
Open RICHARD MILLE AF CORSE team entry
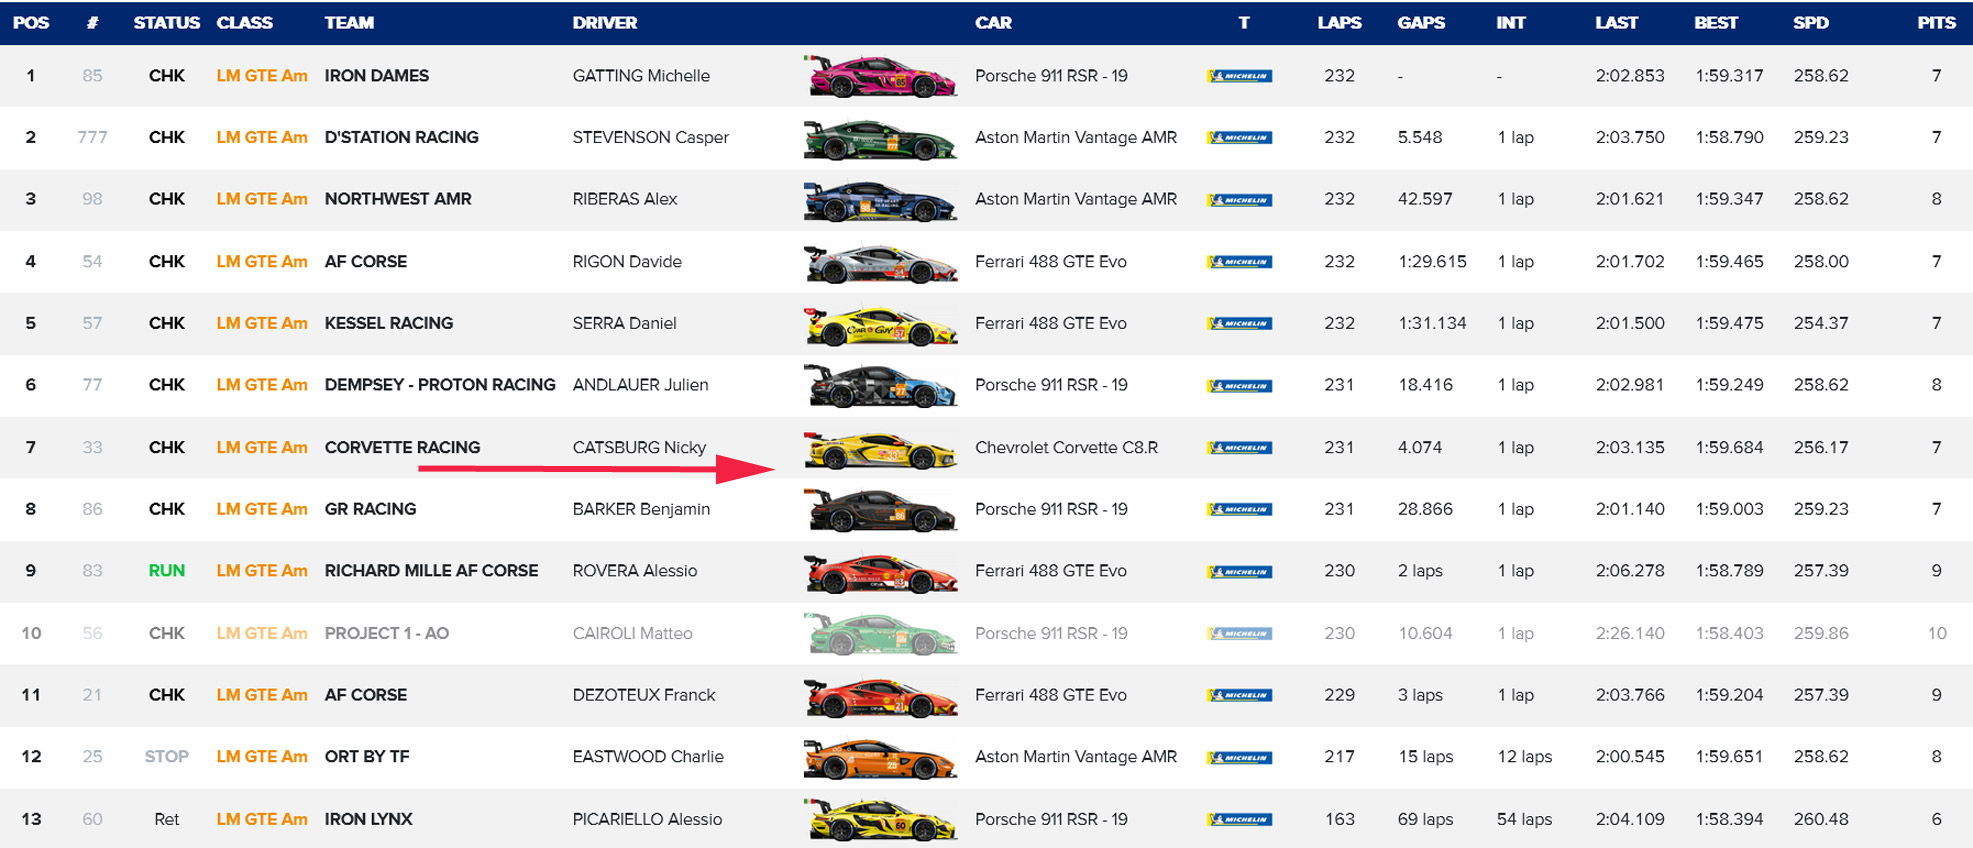tap(431, 571)
